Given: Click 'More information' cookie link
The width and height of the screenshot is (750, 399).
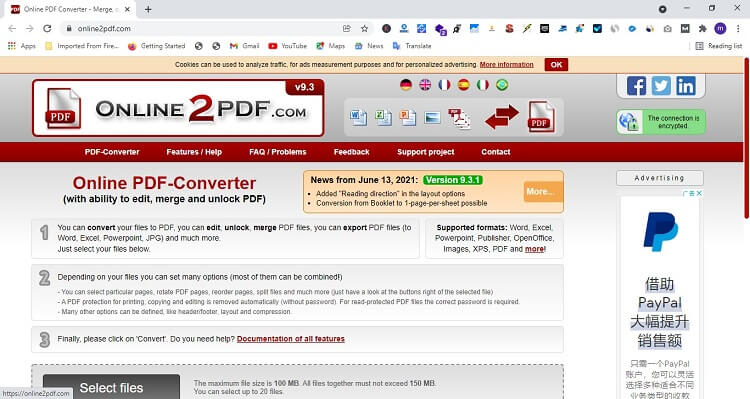Looking at the screenshot, I should (507, 65).
